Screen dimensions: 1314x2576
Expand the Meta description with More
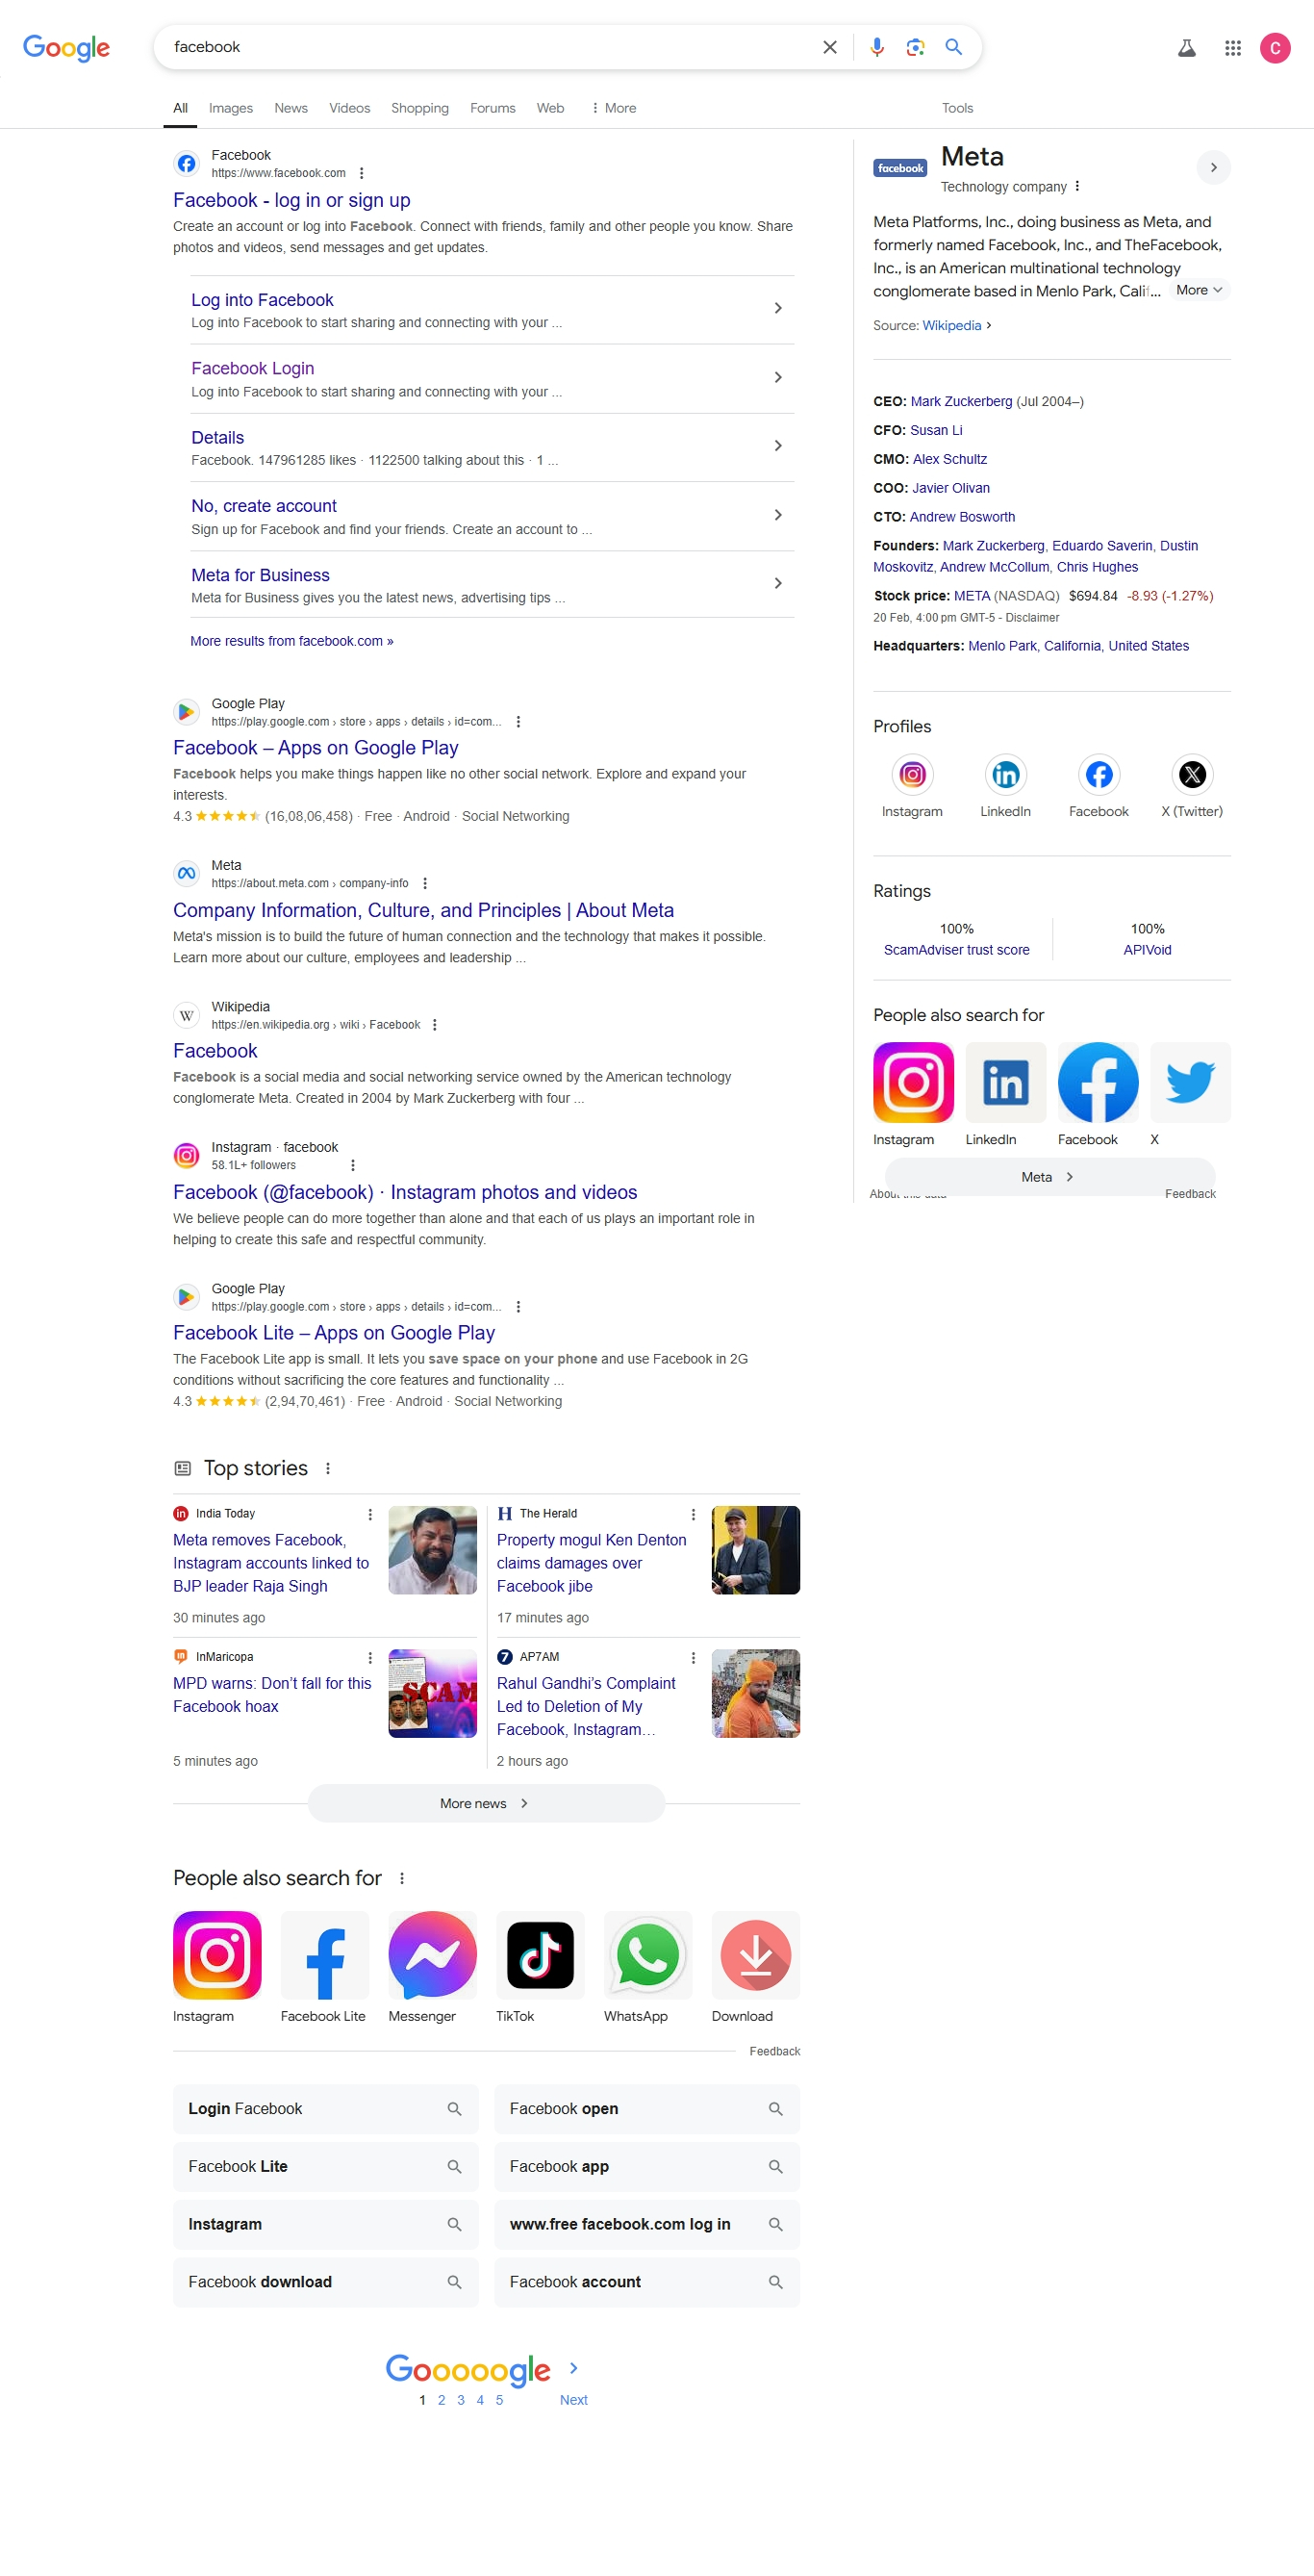coord(1198,290)
